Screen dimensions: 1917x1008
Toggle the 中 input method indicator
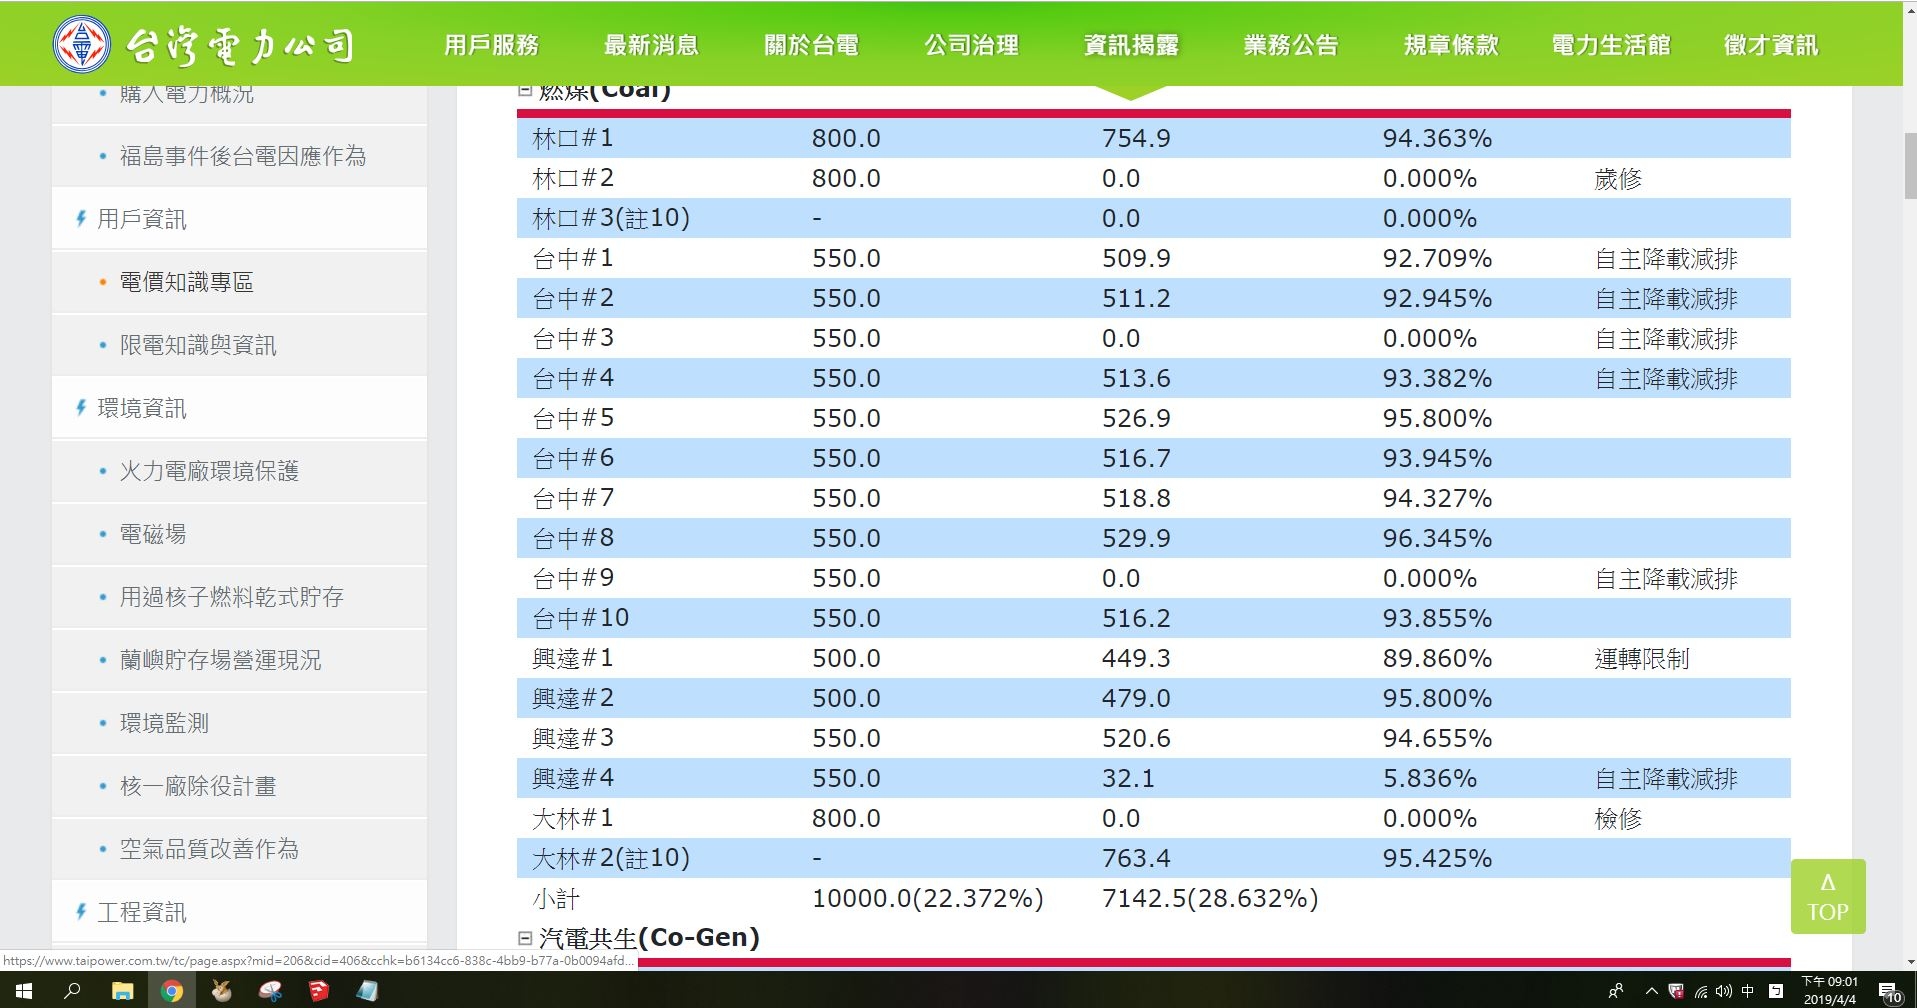(1748, 991)
